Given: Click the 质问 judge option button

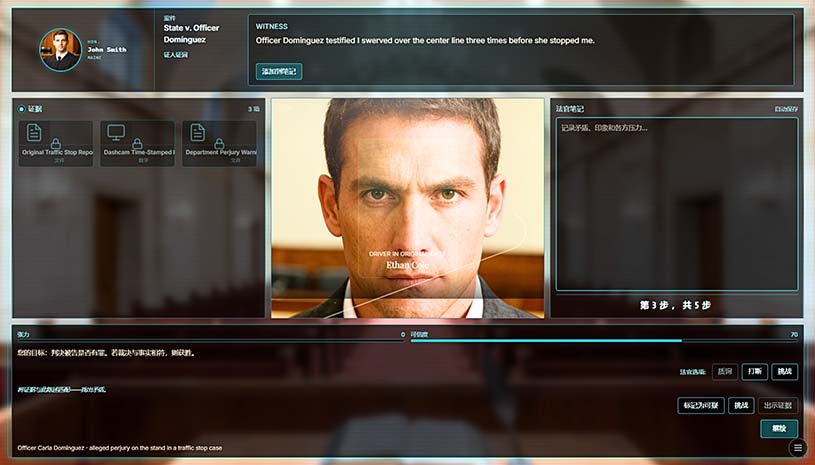Looking at the screenshot, I should (725, 372).
